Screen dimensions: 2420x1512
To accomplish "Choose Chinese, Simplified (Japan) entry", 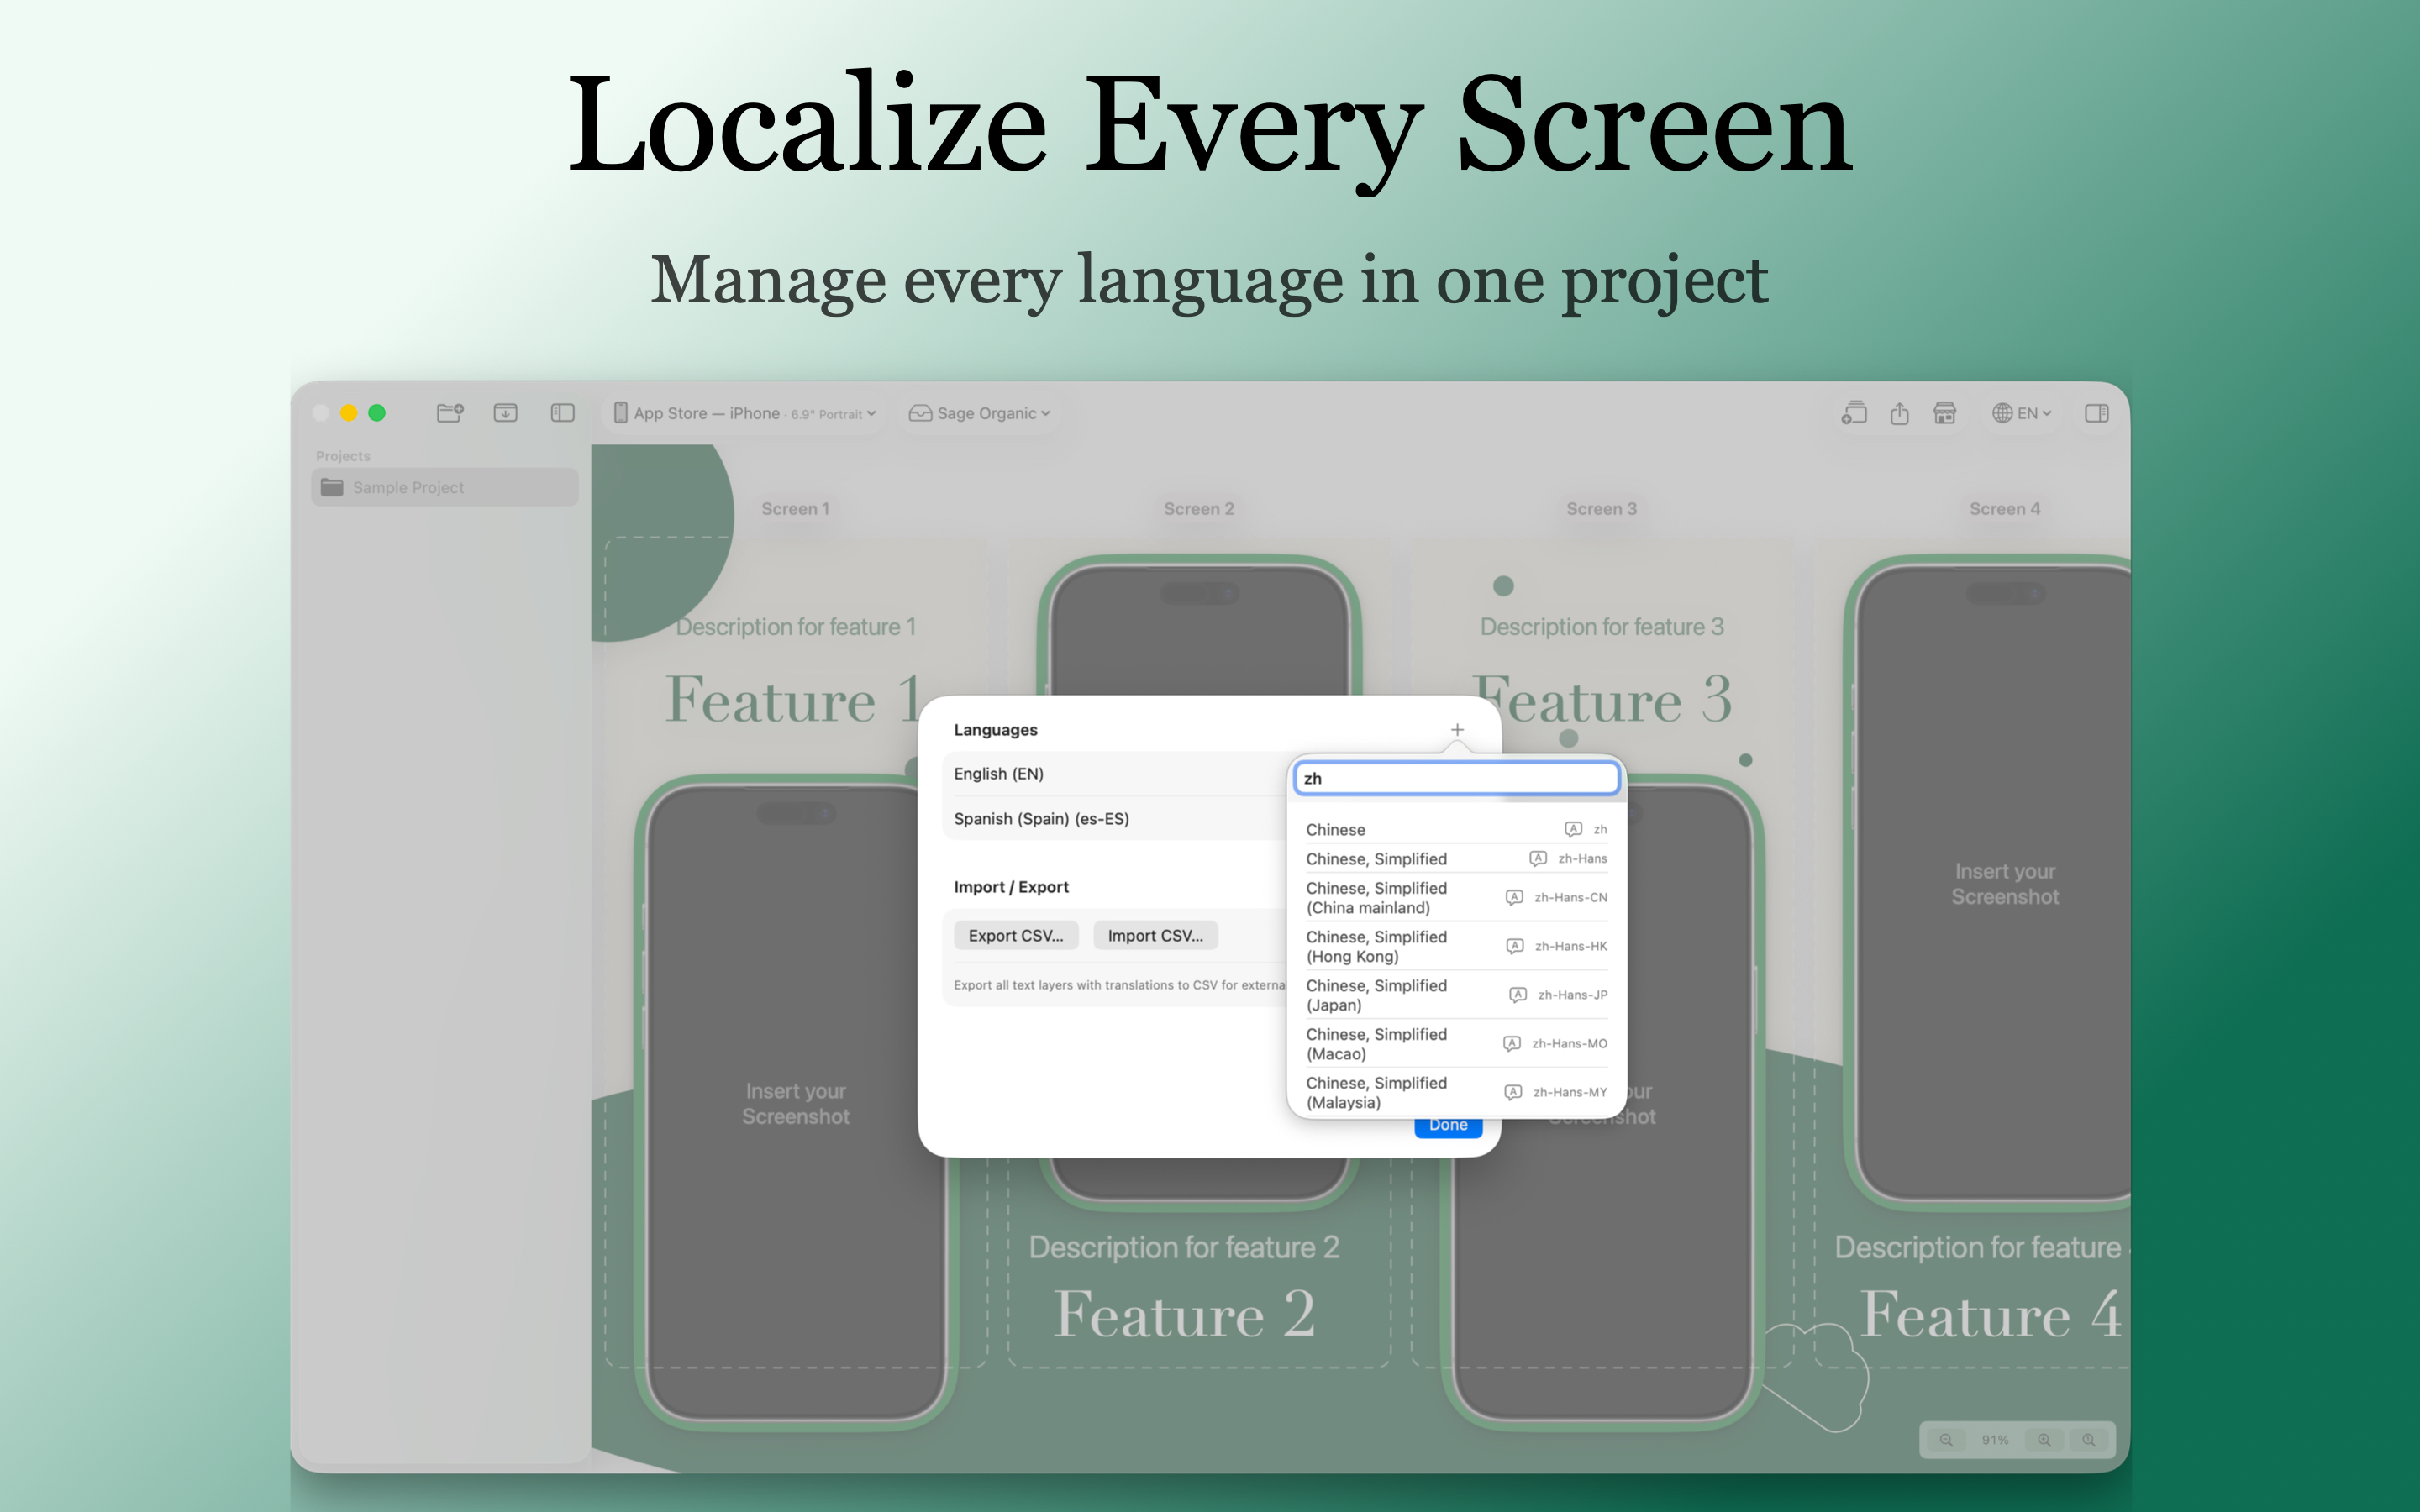I will click(x=1456, y=995).
